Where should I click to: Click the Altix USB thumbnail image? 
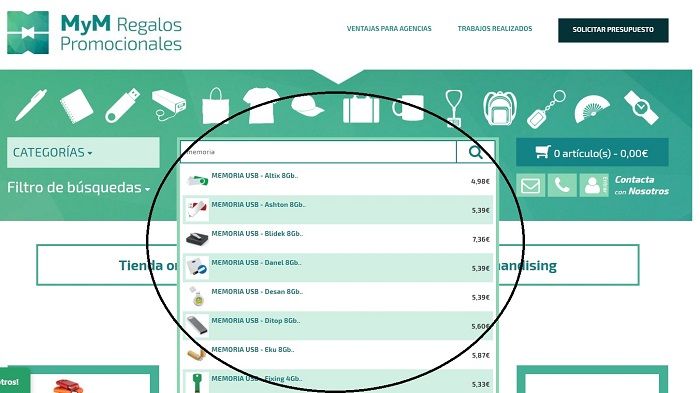[x=197, y=180]
